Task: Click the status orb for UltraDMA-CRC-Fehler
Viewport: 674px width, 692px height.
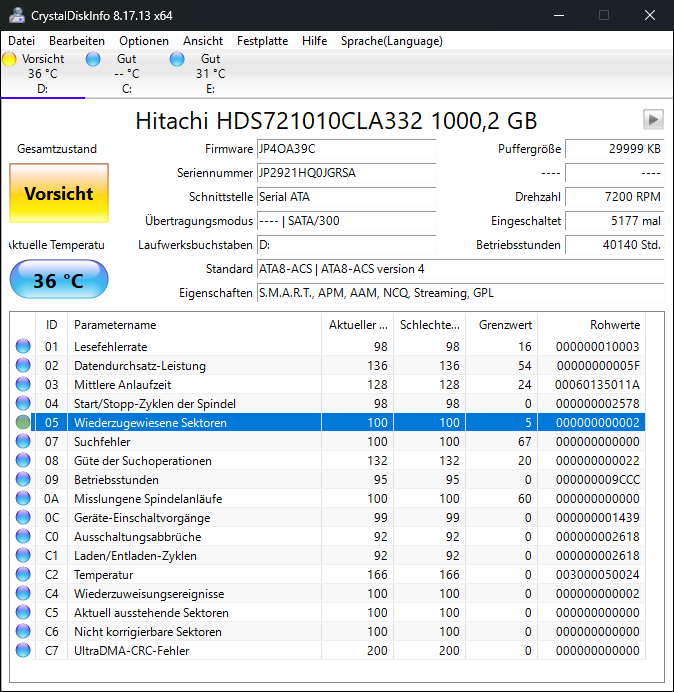Action: [23, 650]
